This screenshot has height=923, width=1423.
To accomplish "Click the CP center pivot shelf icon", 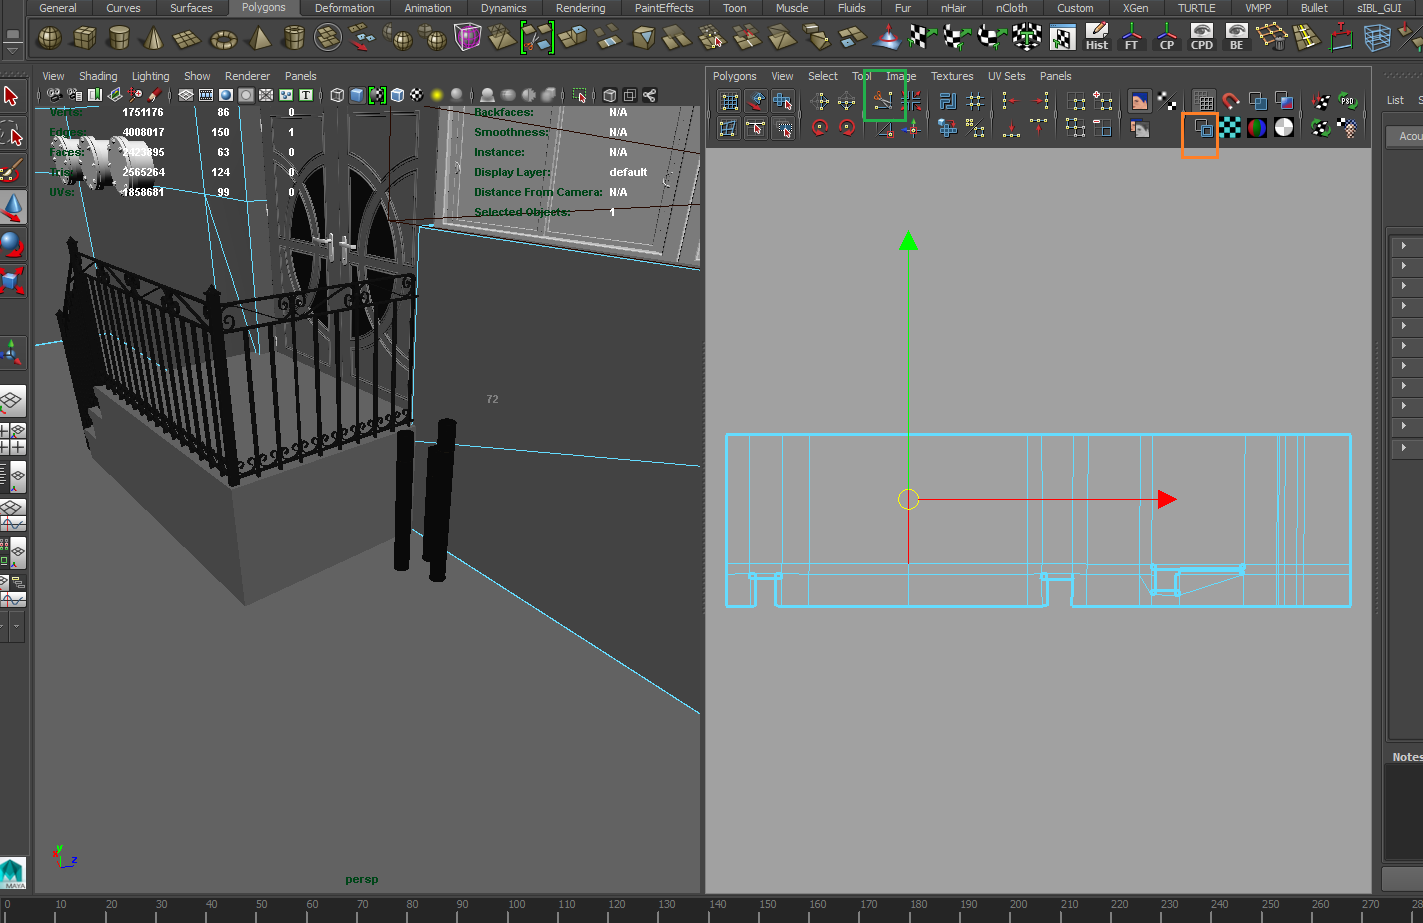I will 1167,38.
